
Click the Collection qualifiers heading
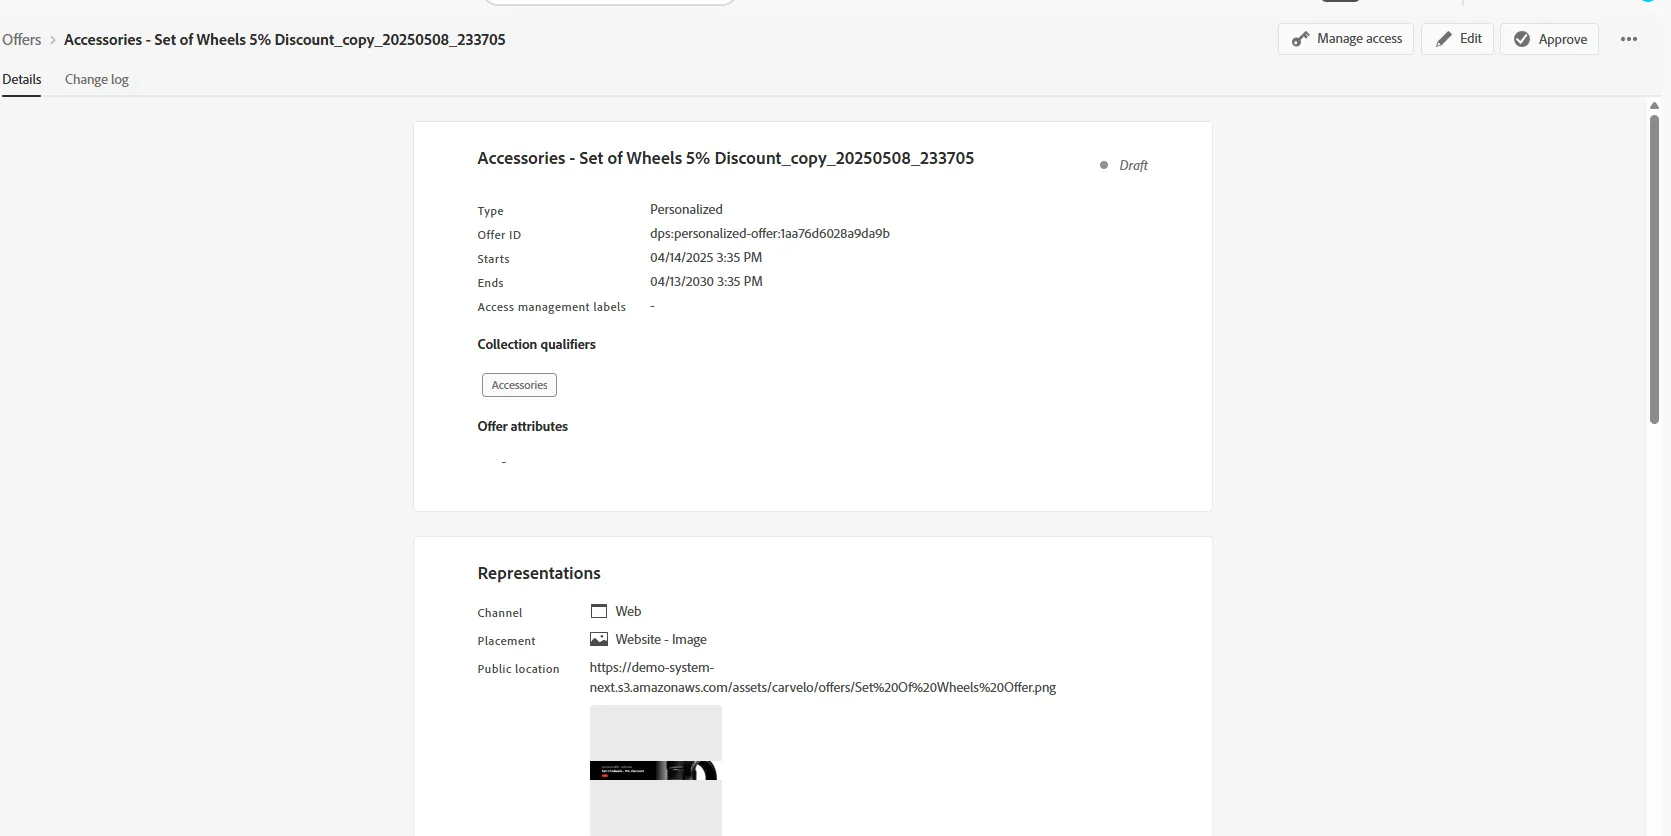pyautogui.click(x=537, y=344)
